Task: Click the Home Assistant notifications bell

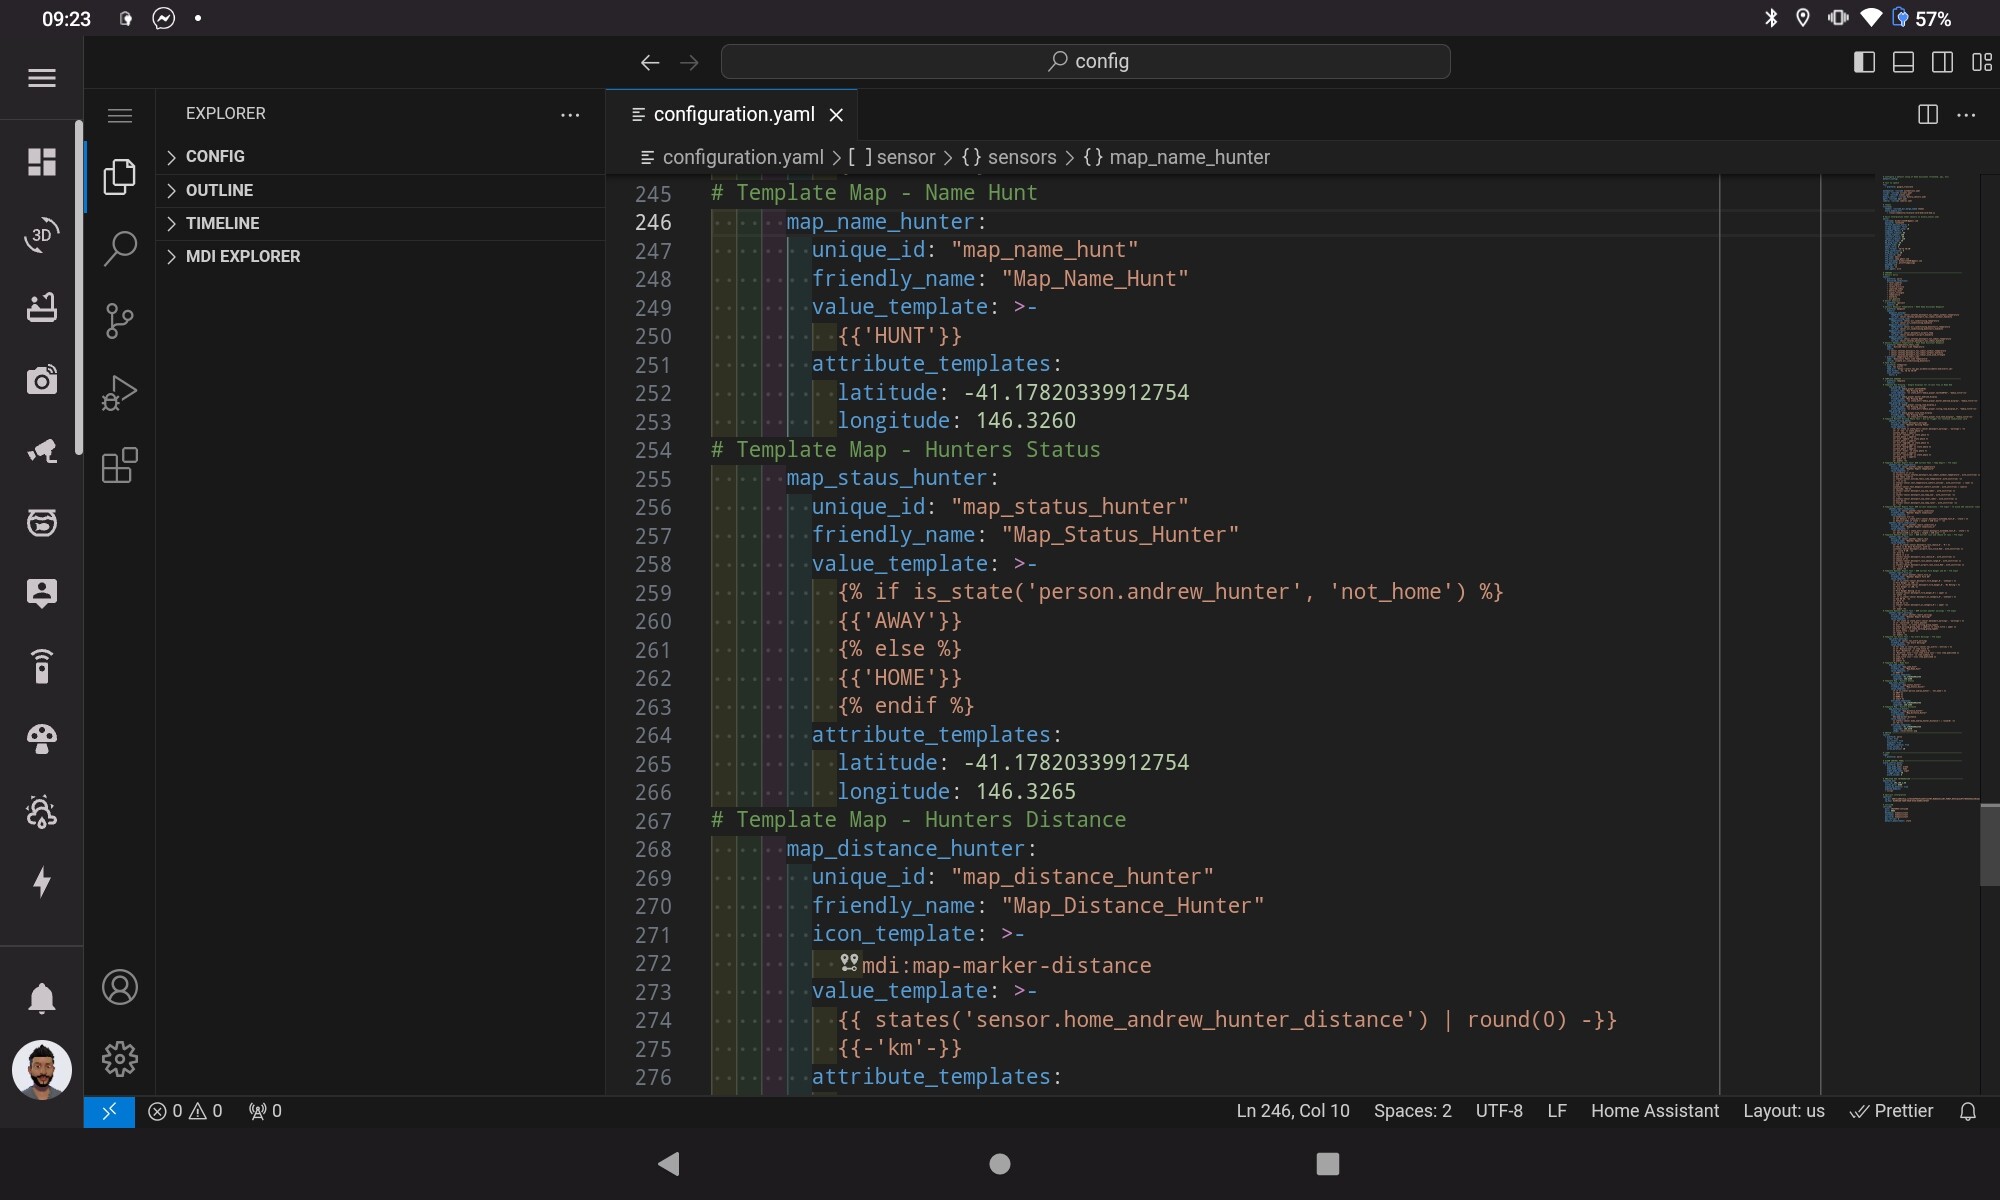Action: [x=41, y=998]
